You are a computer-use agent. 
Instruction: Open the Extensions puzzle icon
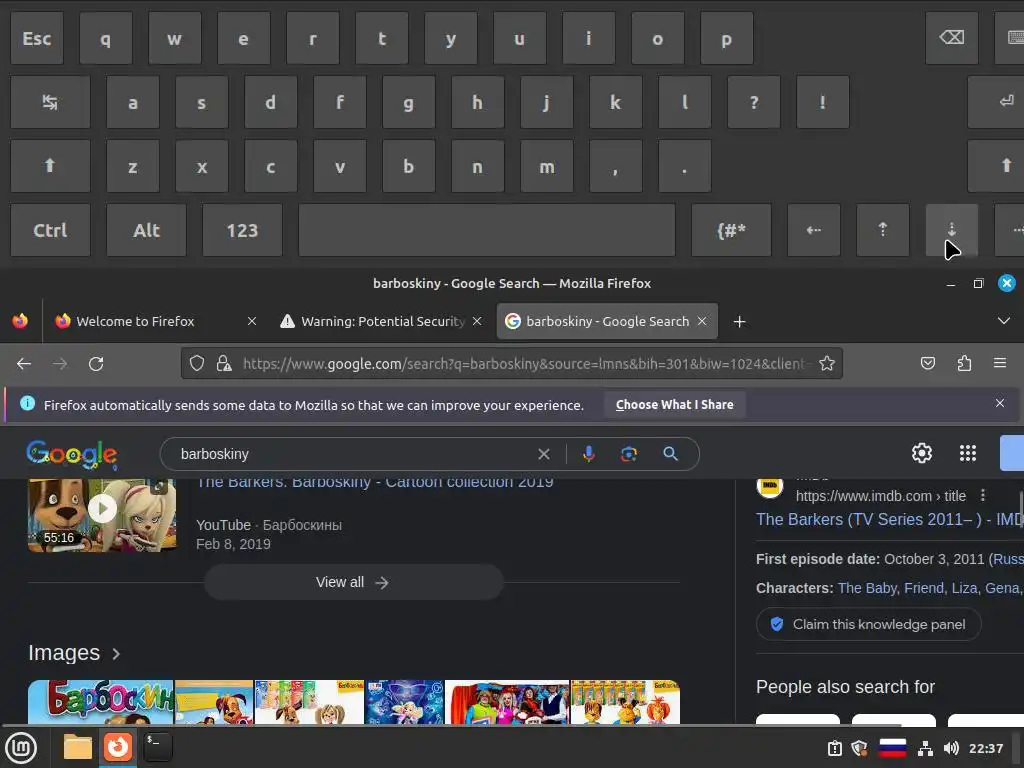[x=964, y=363]
